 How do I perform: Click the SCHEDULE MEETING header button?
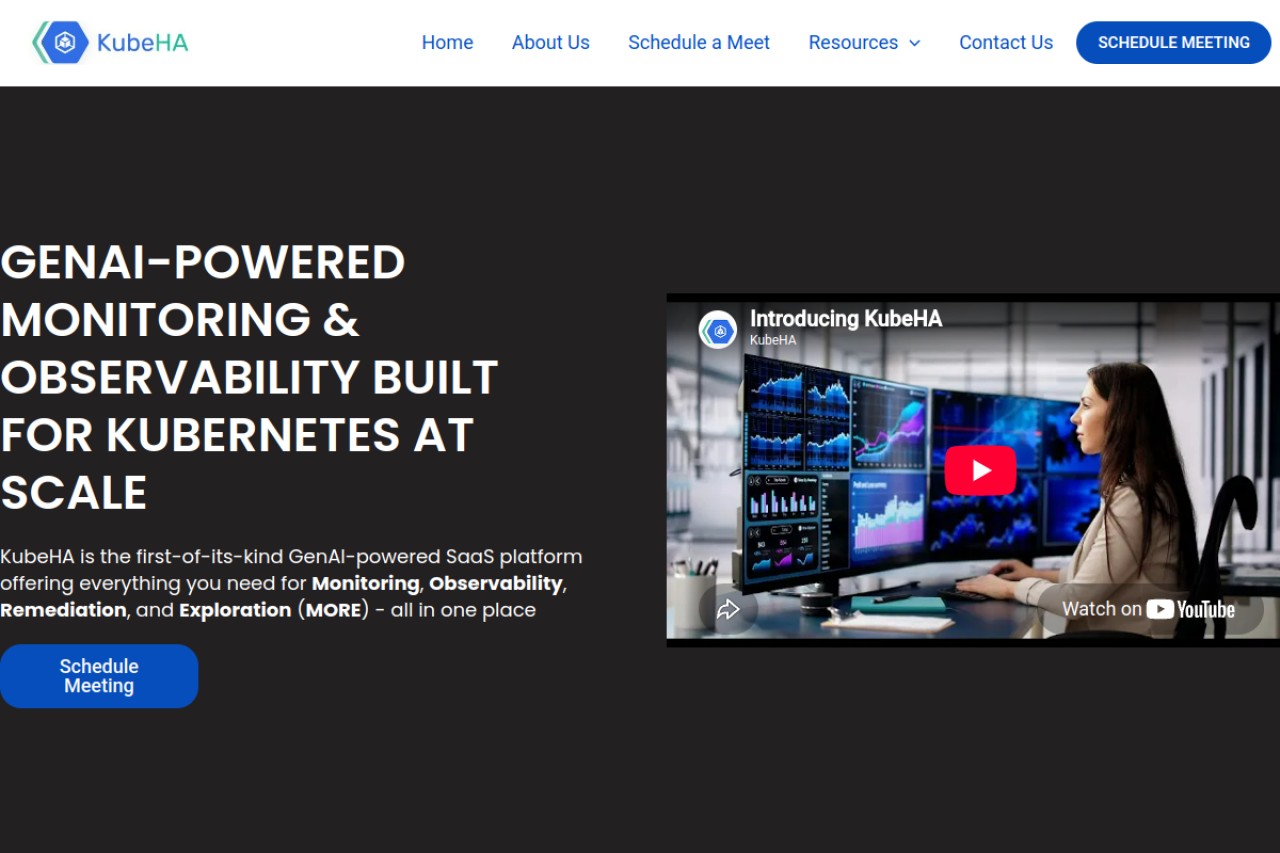pyautogui.click(x=1174, y=43)
